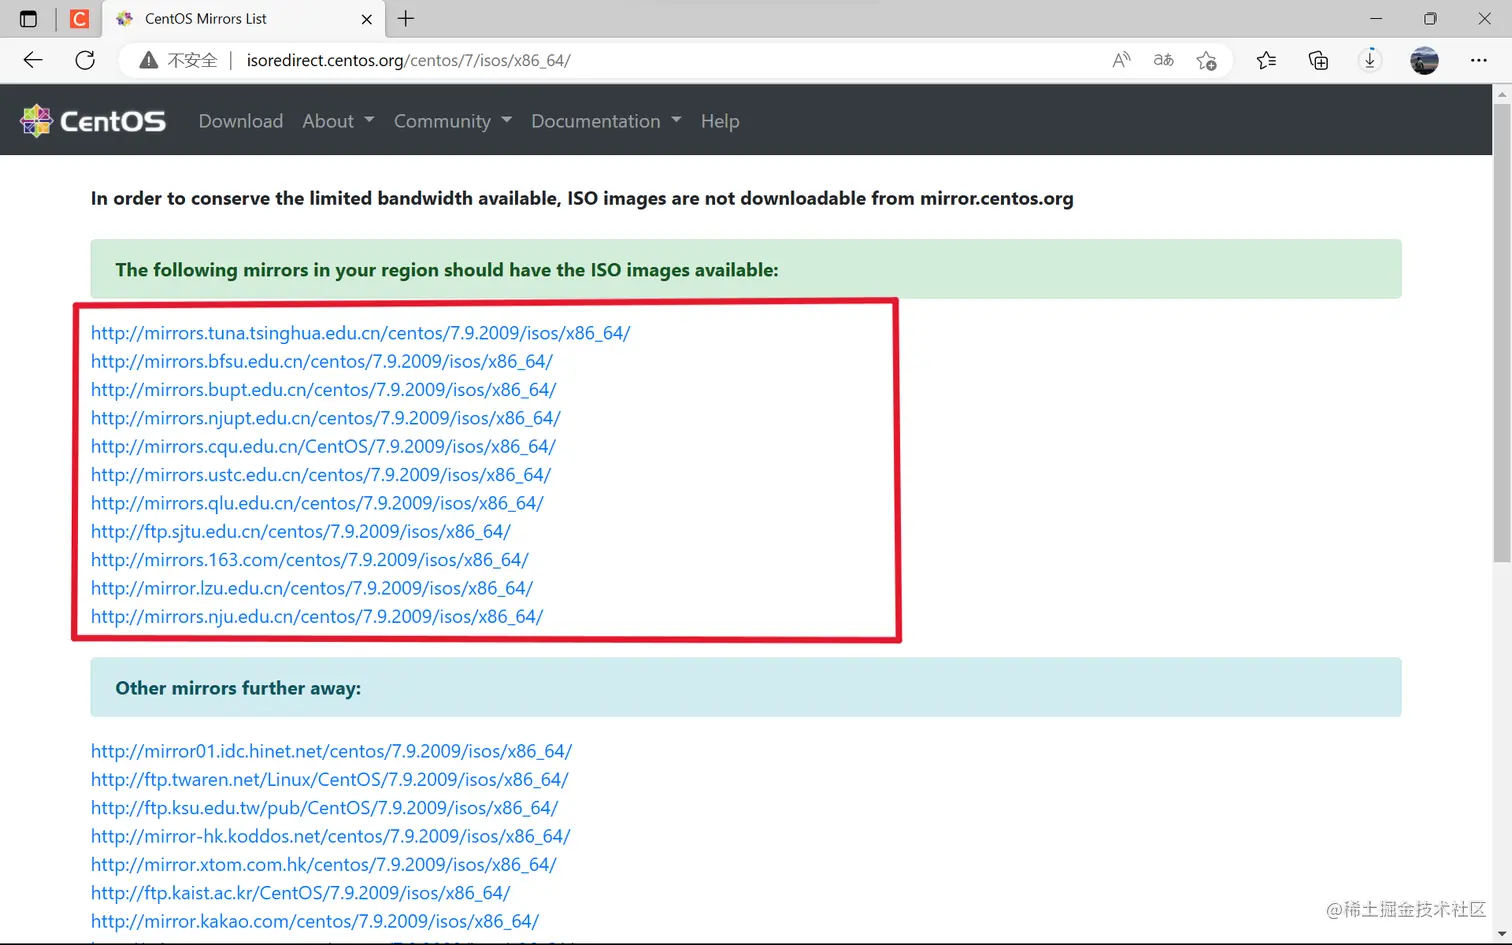Image resolution: width=1512 pixels, height=945 pixels.
Task: Select the bandwidth notice about mirror.centos.org
Action: tap(582, 198)
